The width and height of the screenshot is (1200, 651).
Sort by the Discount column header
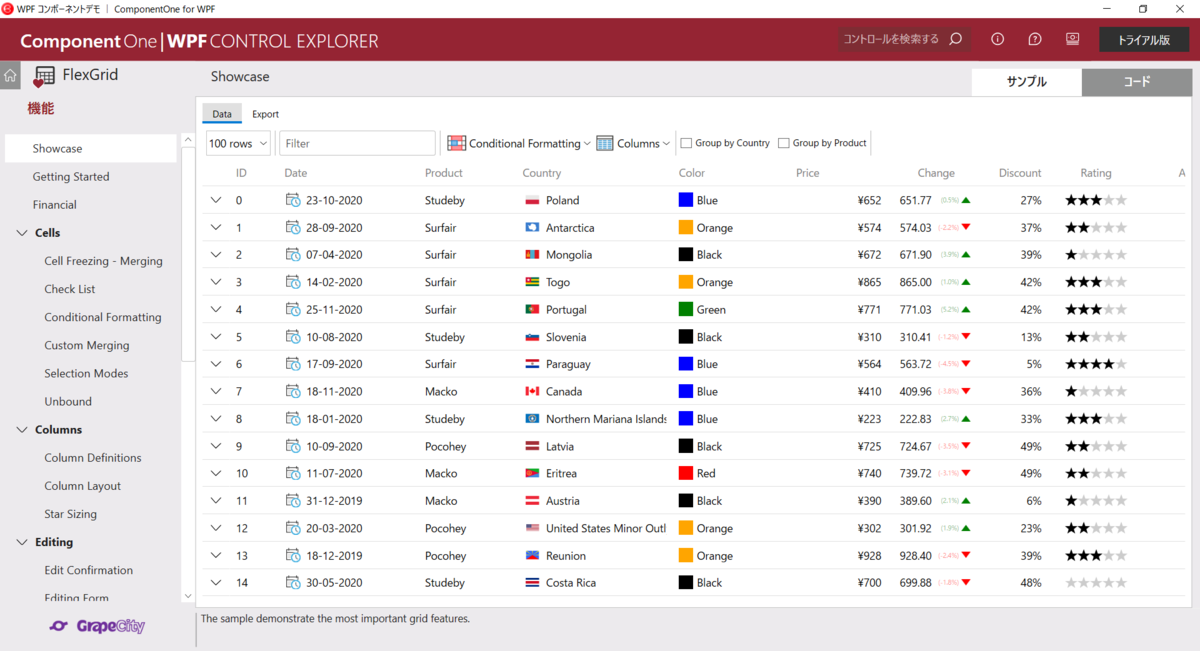tap(1020, 173)
